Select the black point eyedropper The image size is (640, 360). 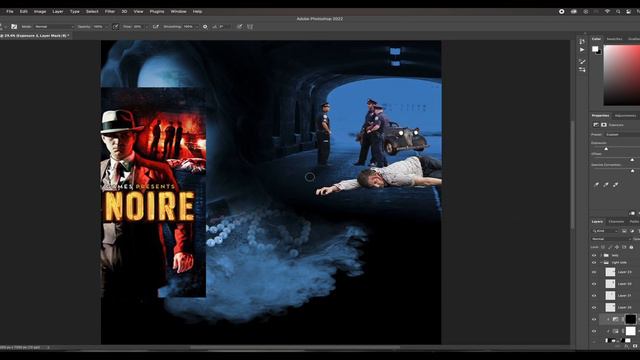tap(596, 184)
